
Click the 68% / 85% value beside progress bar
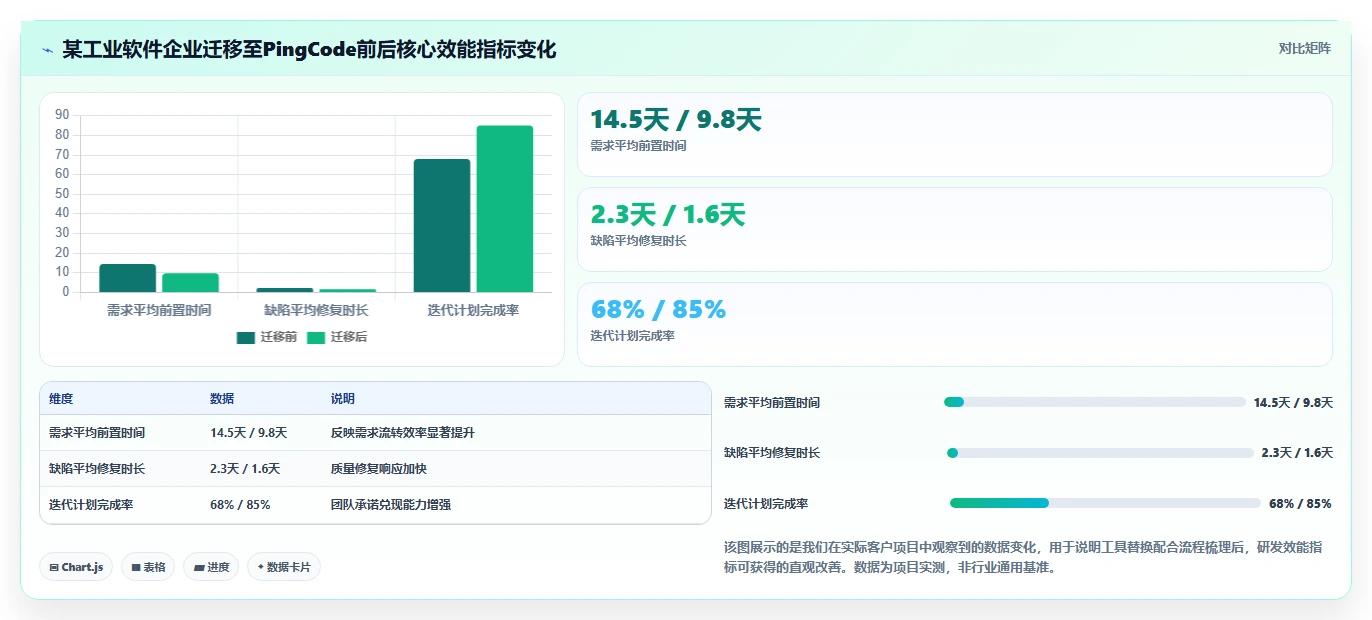tap(1300, 504)
